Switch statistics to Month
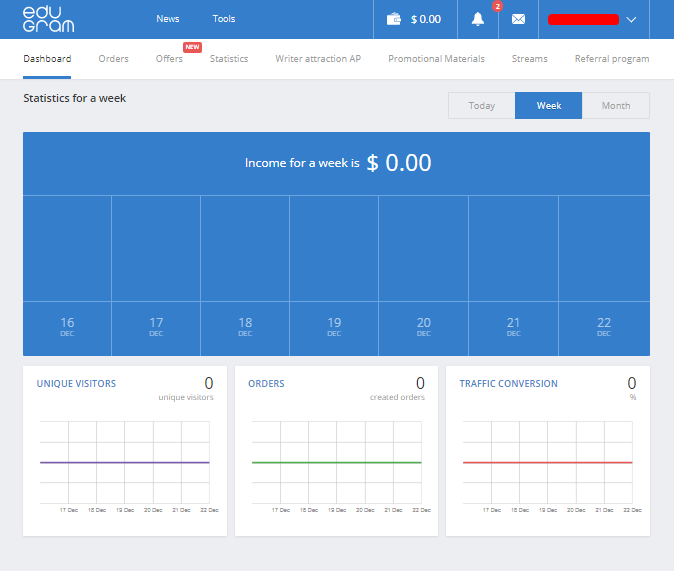 pos(616,105)
